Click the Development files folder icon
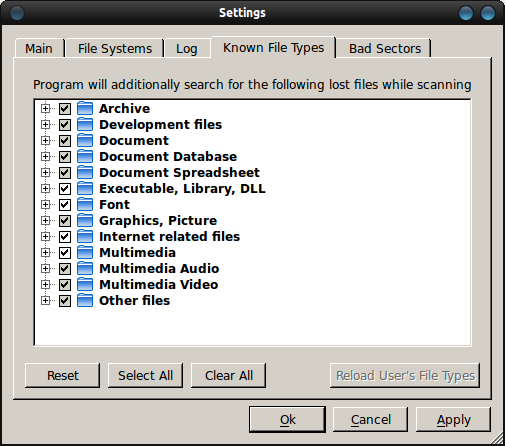 pyautogui.click(x=85, y=124)
